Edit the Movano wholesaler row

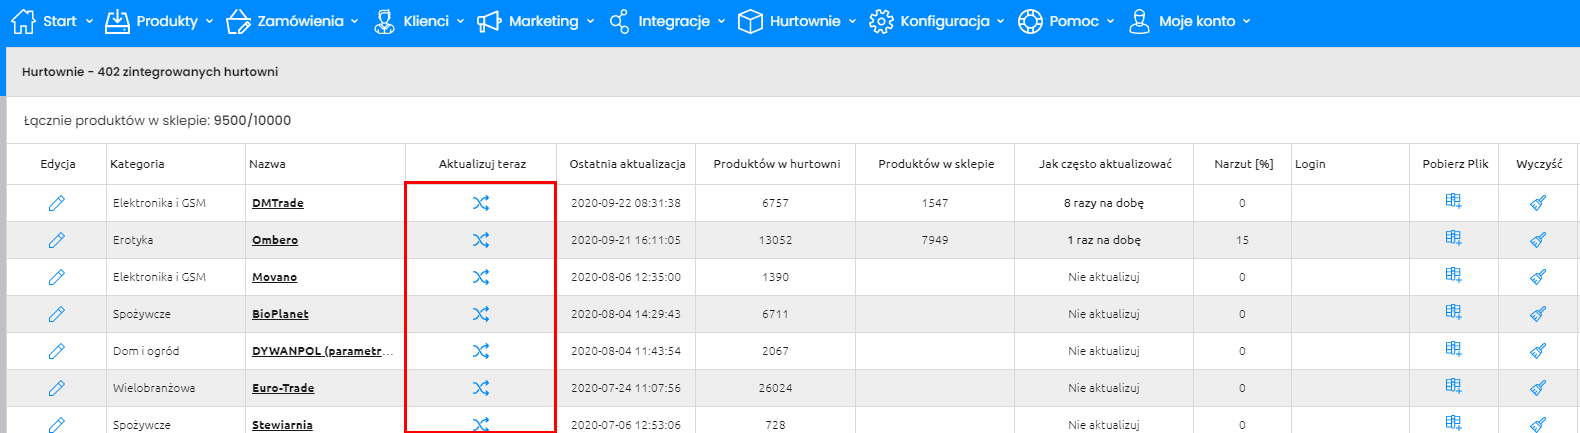coord(57,277)
